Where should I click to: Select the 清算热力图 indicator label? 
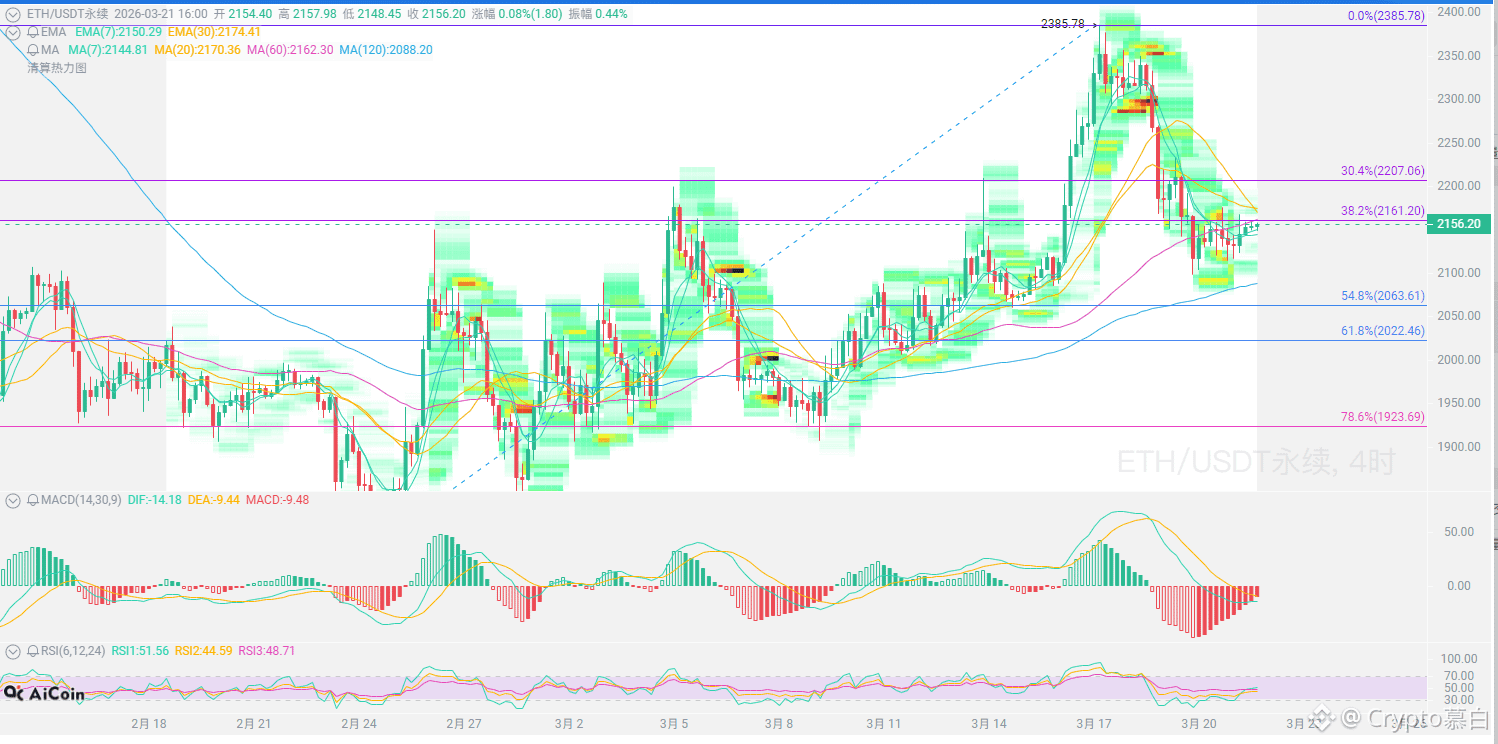click(x=57, y=68)
